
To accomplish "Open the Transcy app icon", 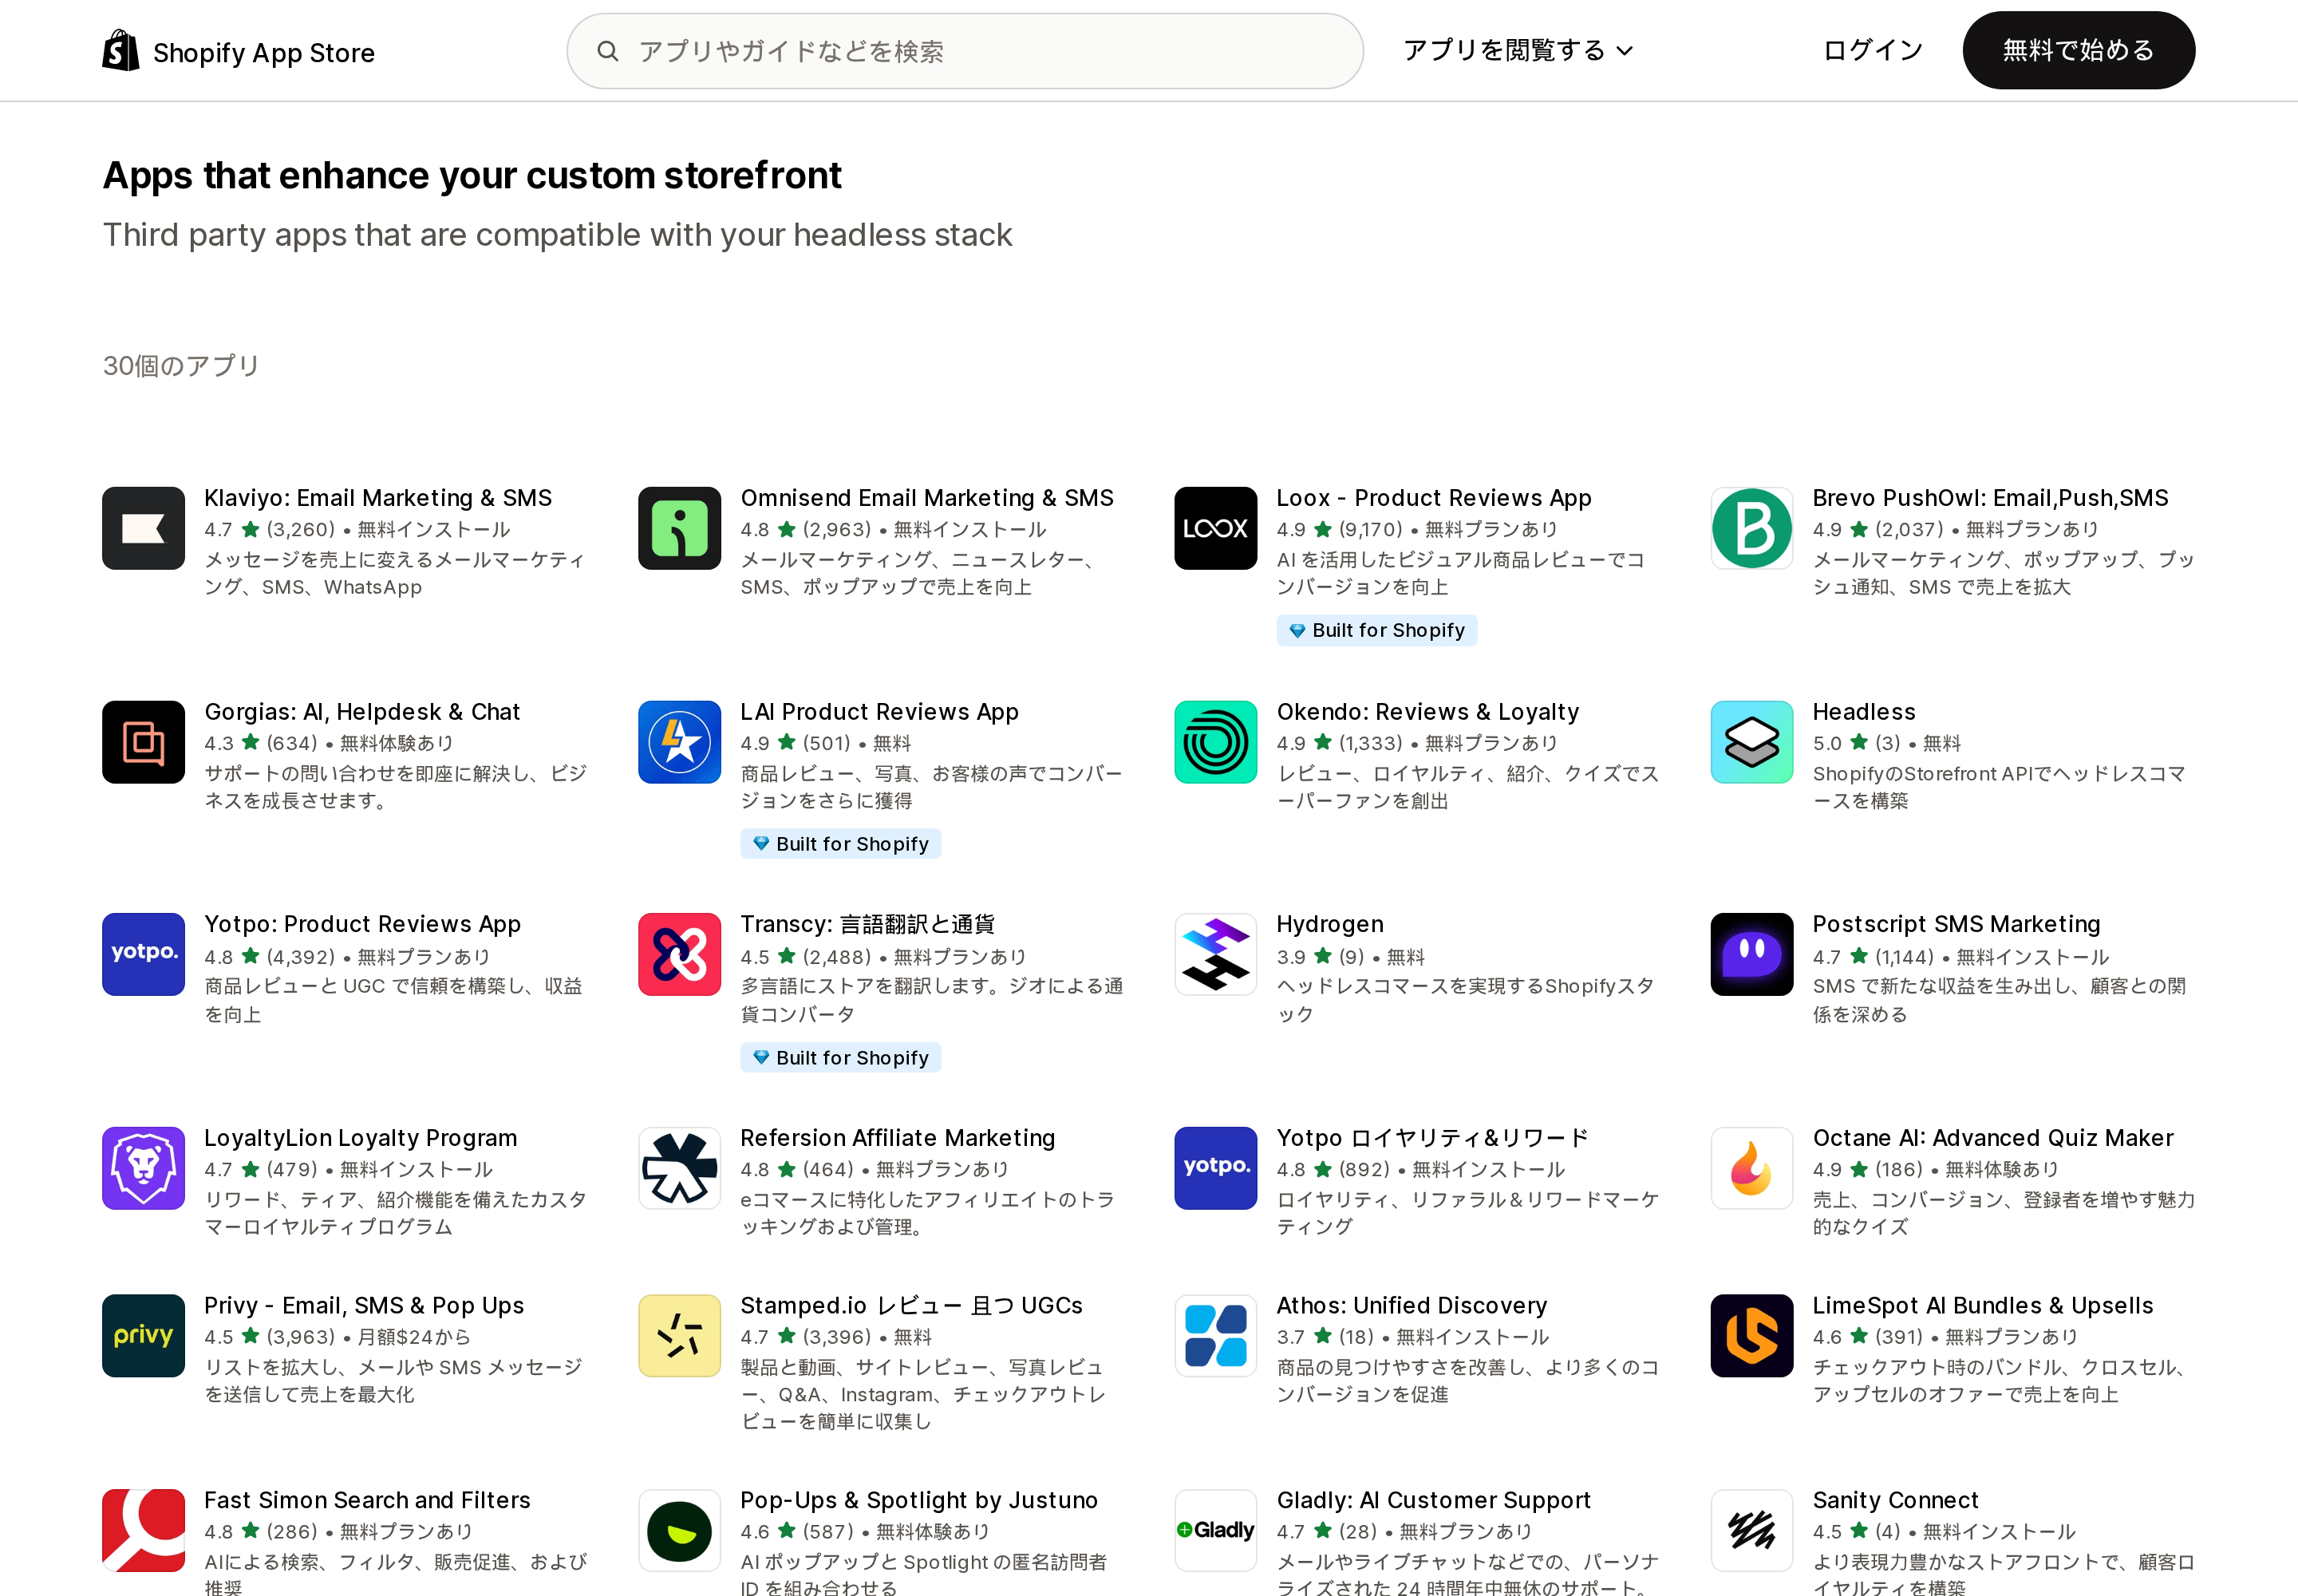I will click(x=679, y=954).
